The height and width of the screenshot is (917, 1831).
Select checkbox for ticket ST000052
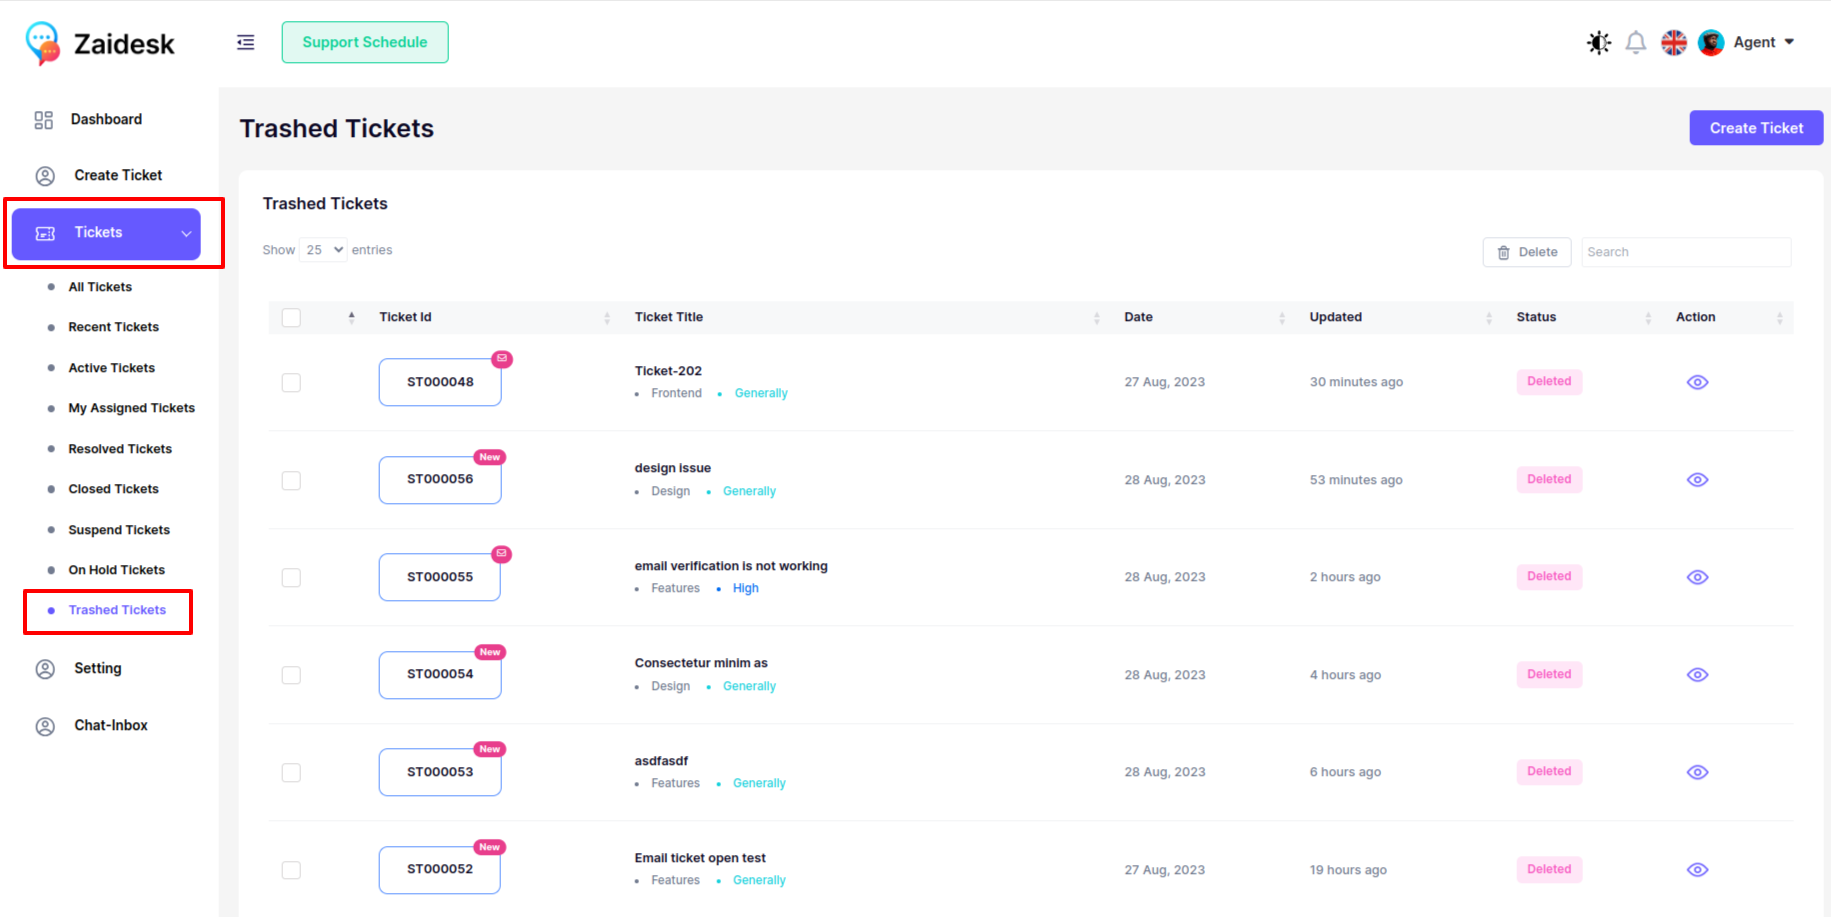click(291, 871)
